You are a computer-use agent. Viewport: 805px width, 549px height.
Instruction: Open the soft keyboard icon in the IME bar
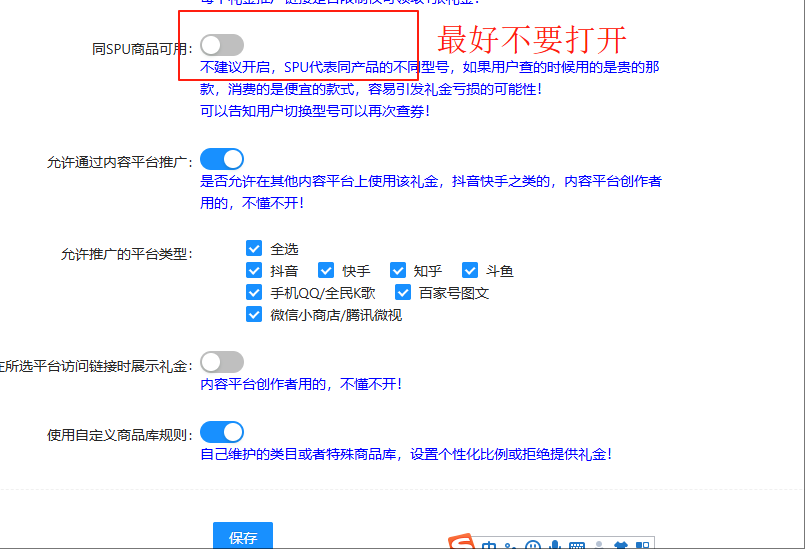click(x=576, y=546)
